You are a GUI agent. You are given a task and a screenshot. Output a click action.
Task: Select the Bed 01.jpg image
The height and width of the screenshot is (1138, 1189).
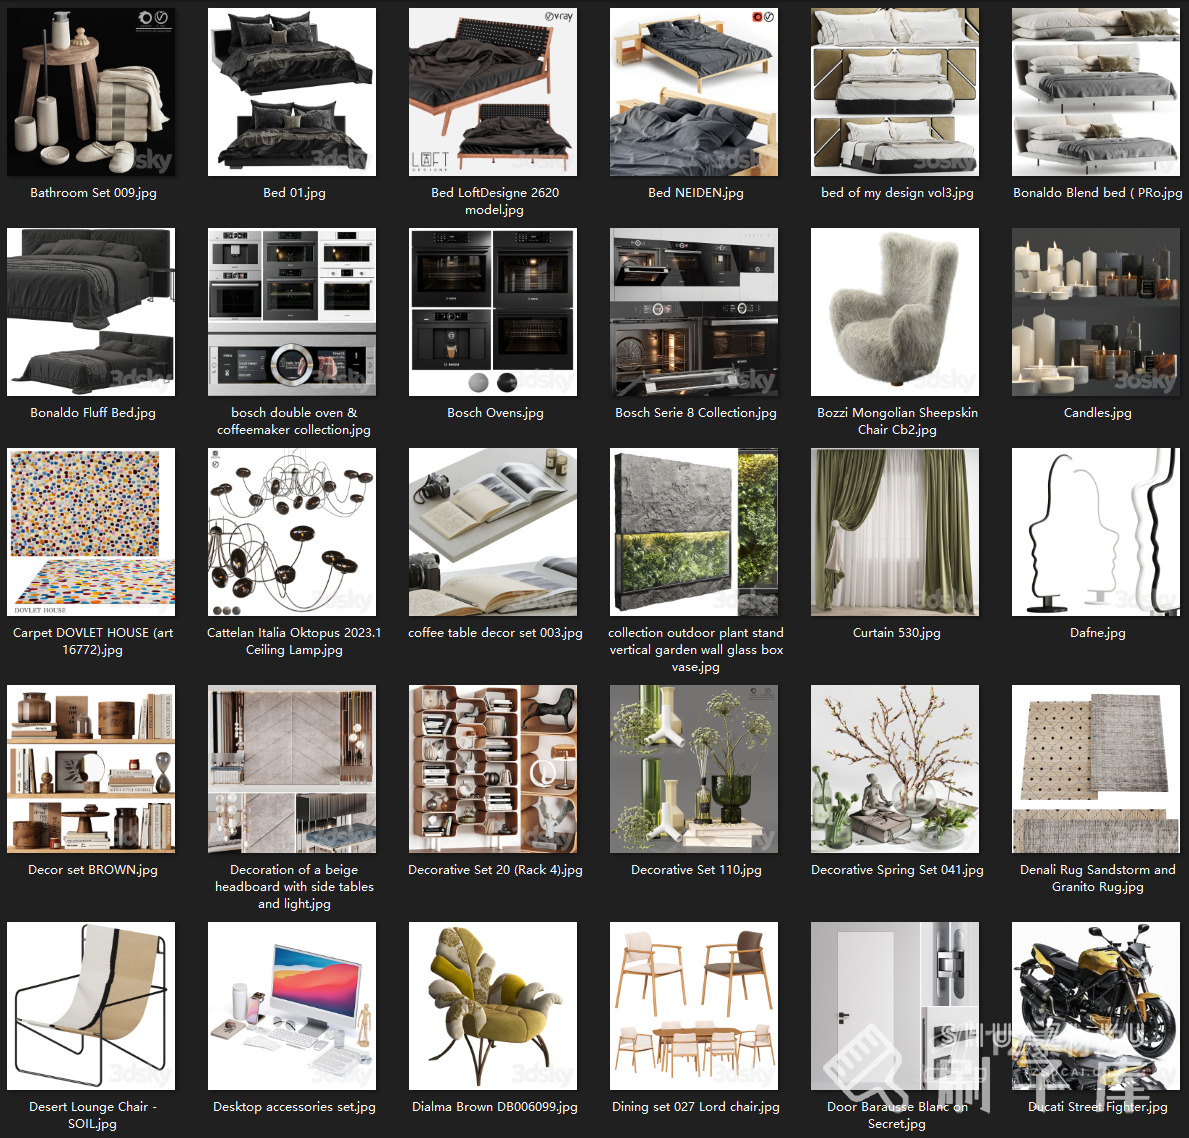[x=292, y=92]
